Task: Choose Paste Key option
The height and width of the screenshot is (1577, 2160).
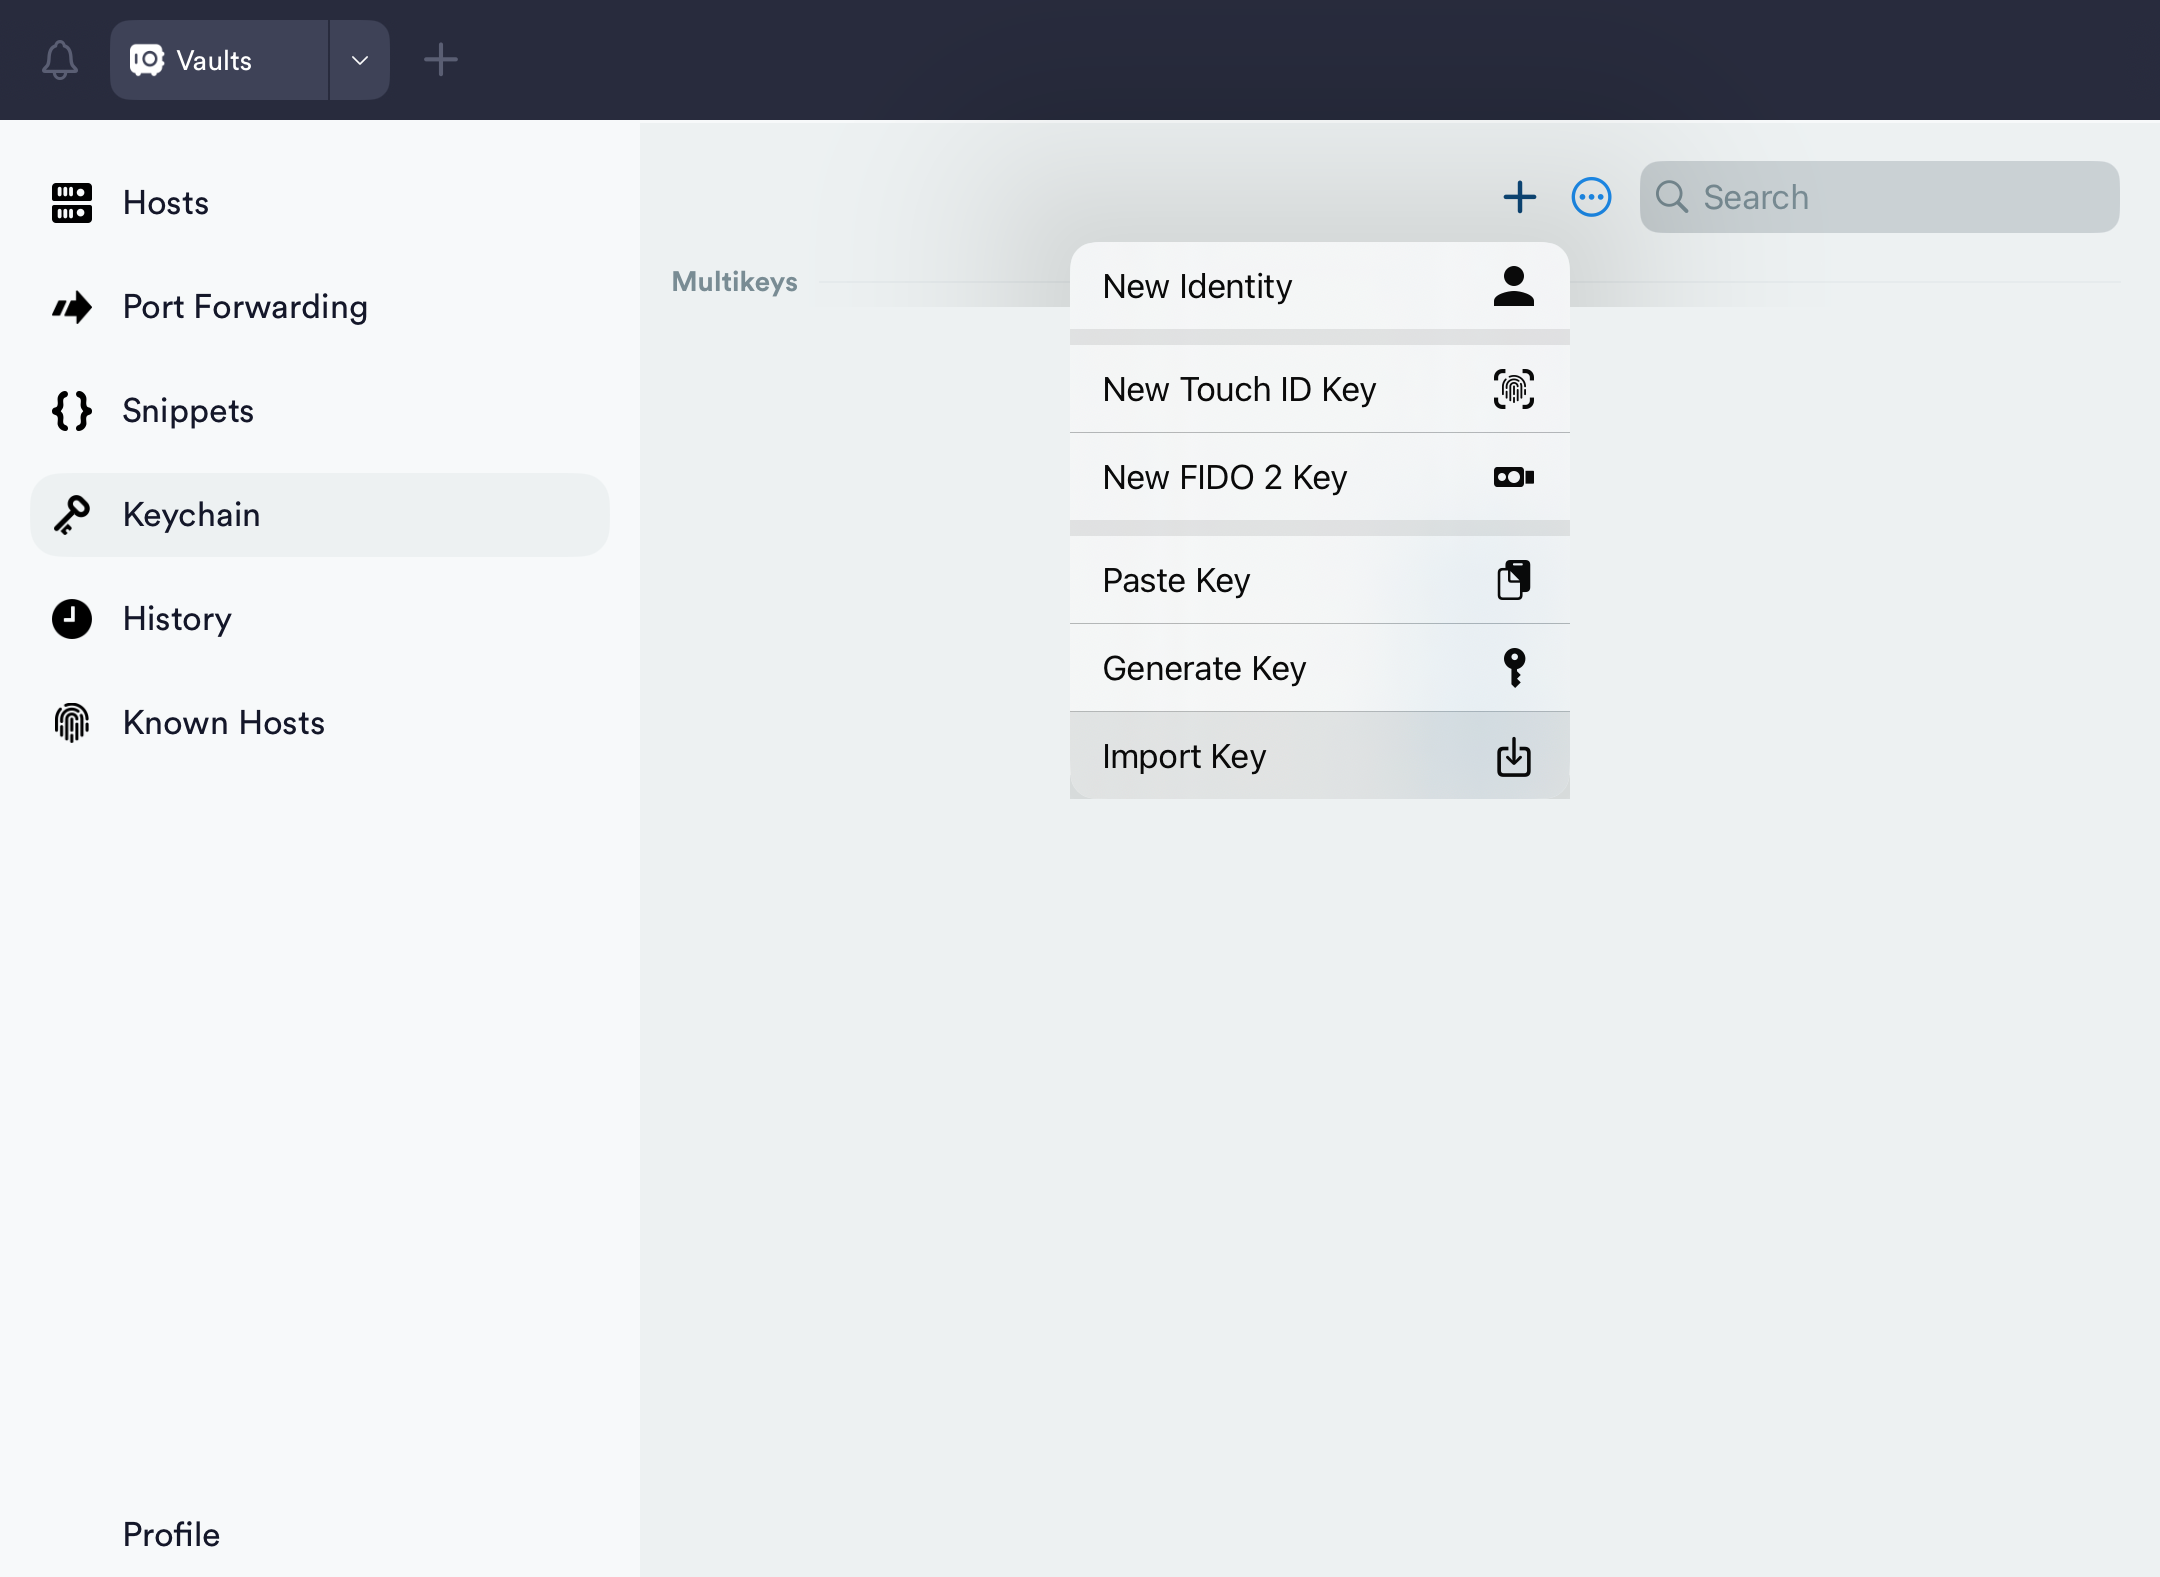Action: [1318, 580]
